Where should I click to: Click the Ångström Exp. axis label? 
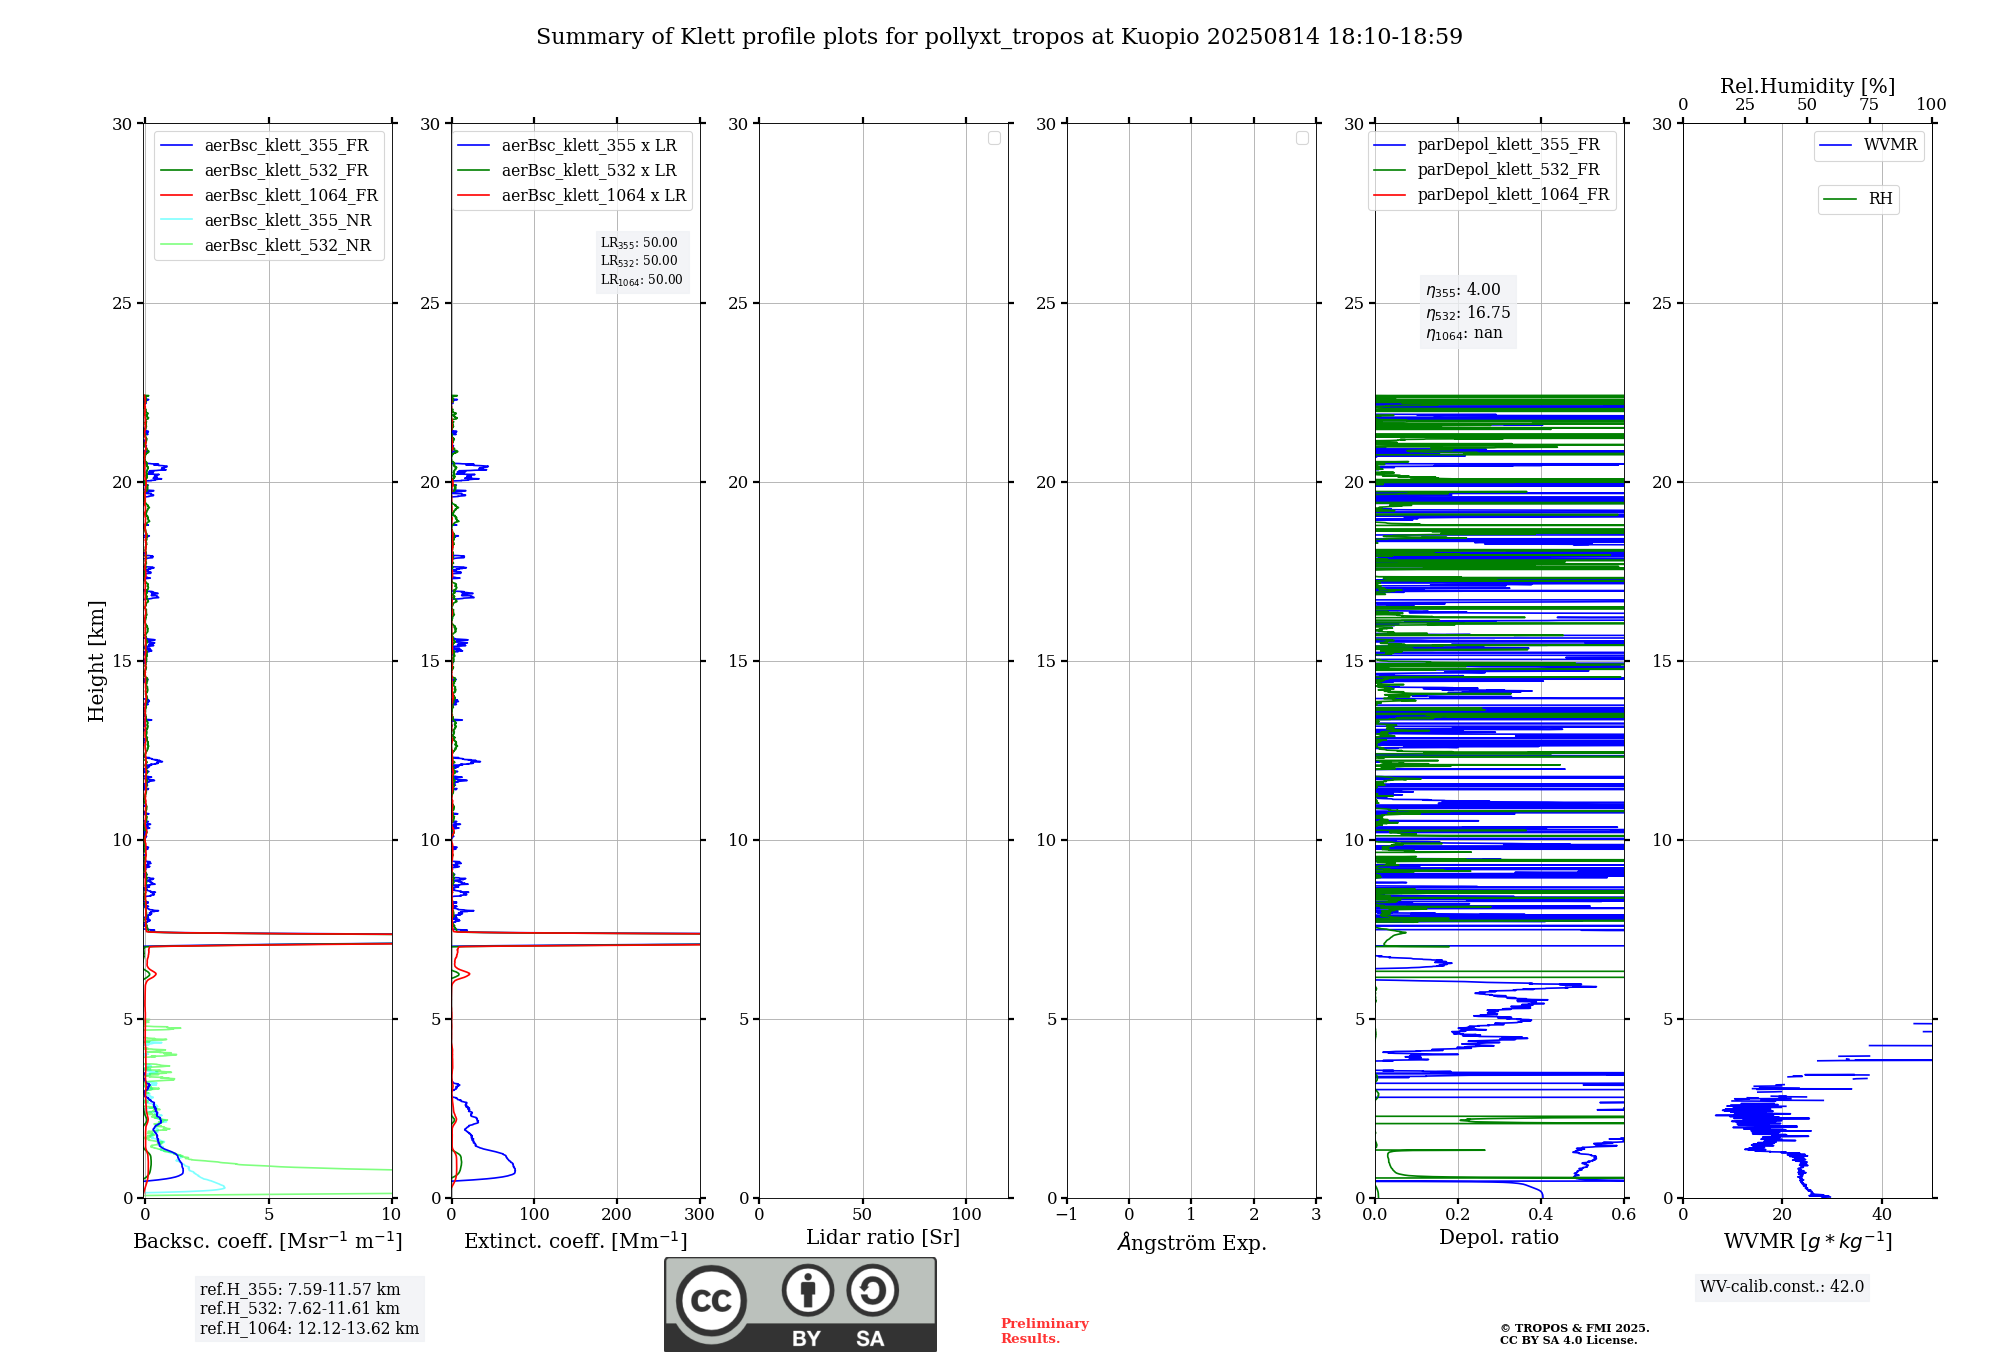click(1192, 1242)
